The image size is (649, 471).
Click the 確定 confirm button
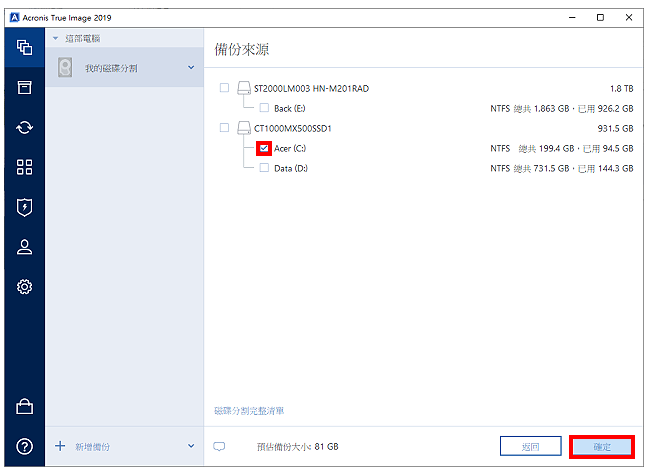tap(602, 447)
